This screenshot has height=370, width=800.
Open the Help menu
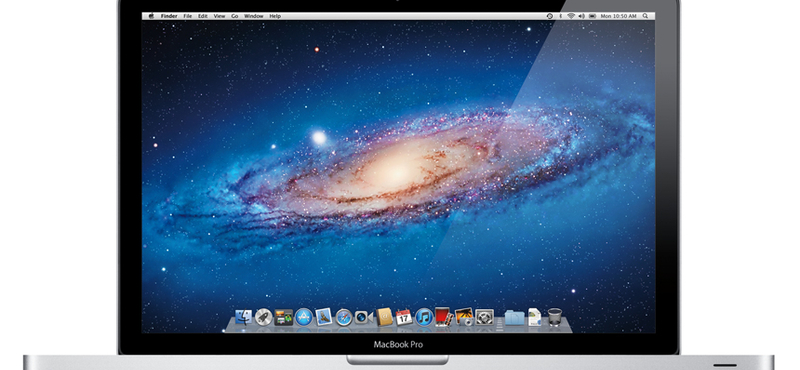click(275, 16)
